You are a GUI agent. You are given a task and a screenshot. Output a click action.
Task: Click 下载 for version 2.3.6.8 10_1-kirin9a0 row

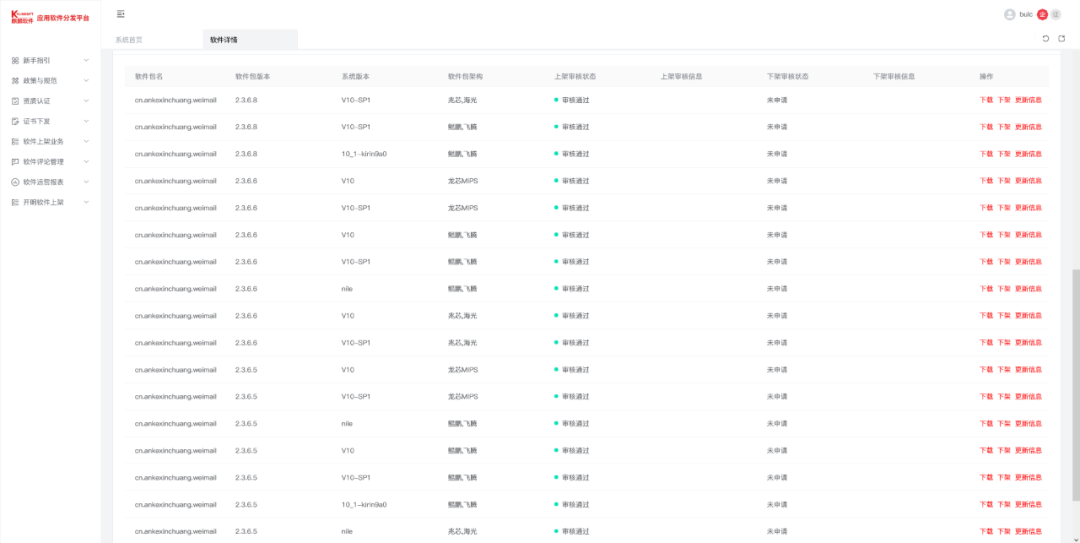(x=985, y=154)
